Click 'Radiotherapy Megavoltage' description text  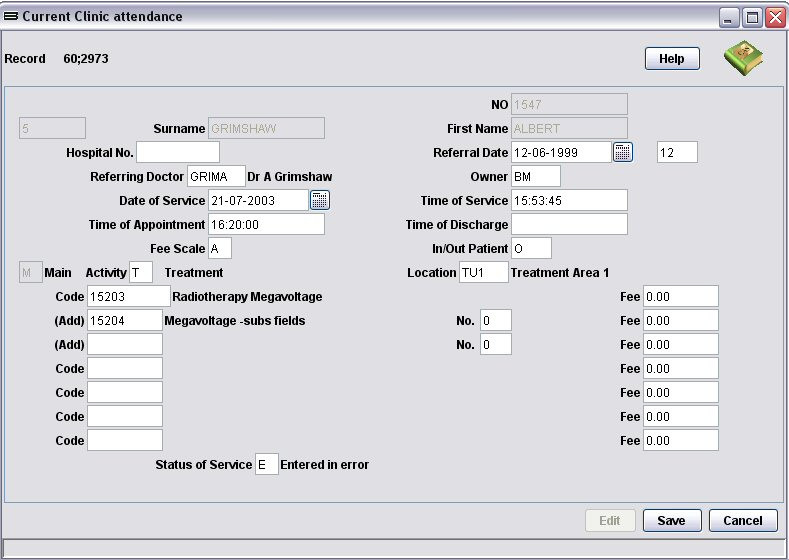tap(247, 296)
